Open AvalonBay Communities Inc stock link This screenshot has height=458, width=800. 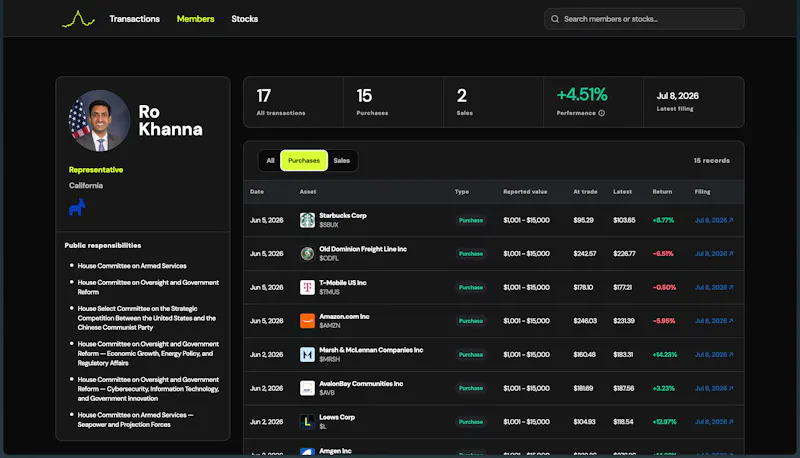coord(361,384)
